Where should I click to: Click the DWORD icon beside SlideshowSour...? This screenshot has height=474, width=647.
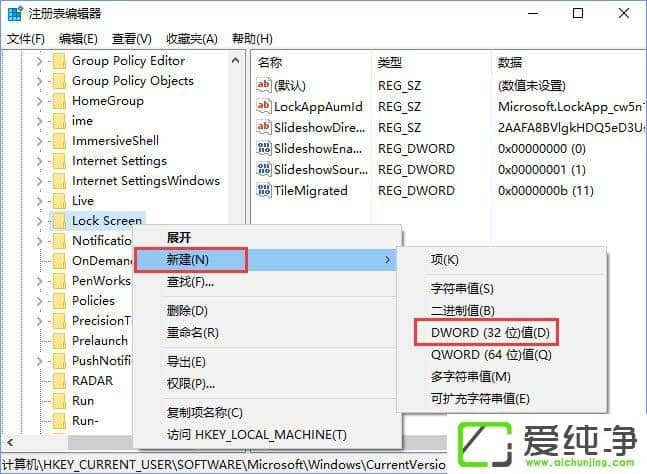click(x=264, y=169)
